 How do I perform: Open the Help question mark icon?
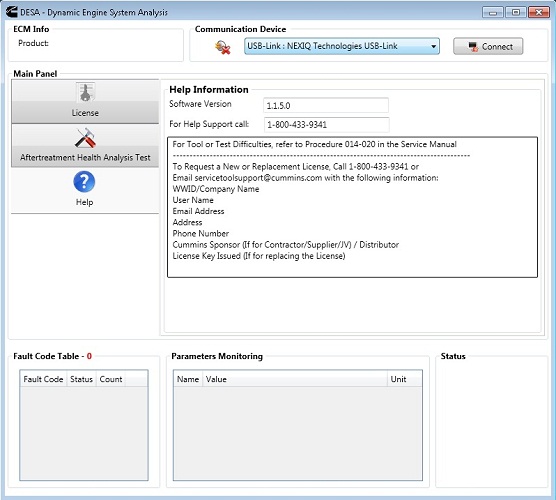coord(84,182)
